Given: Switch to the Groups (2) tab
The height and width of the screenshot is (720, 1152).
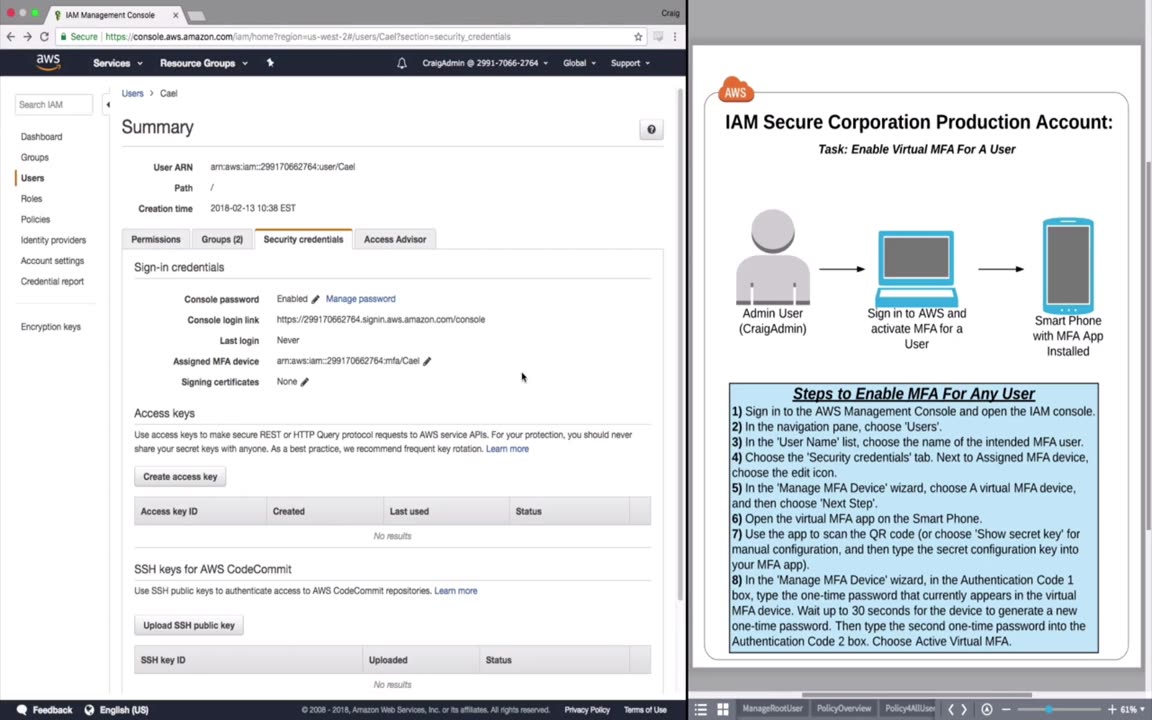Looking at the screenshot, I should click(x=222, y=240).
